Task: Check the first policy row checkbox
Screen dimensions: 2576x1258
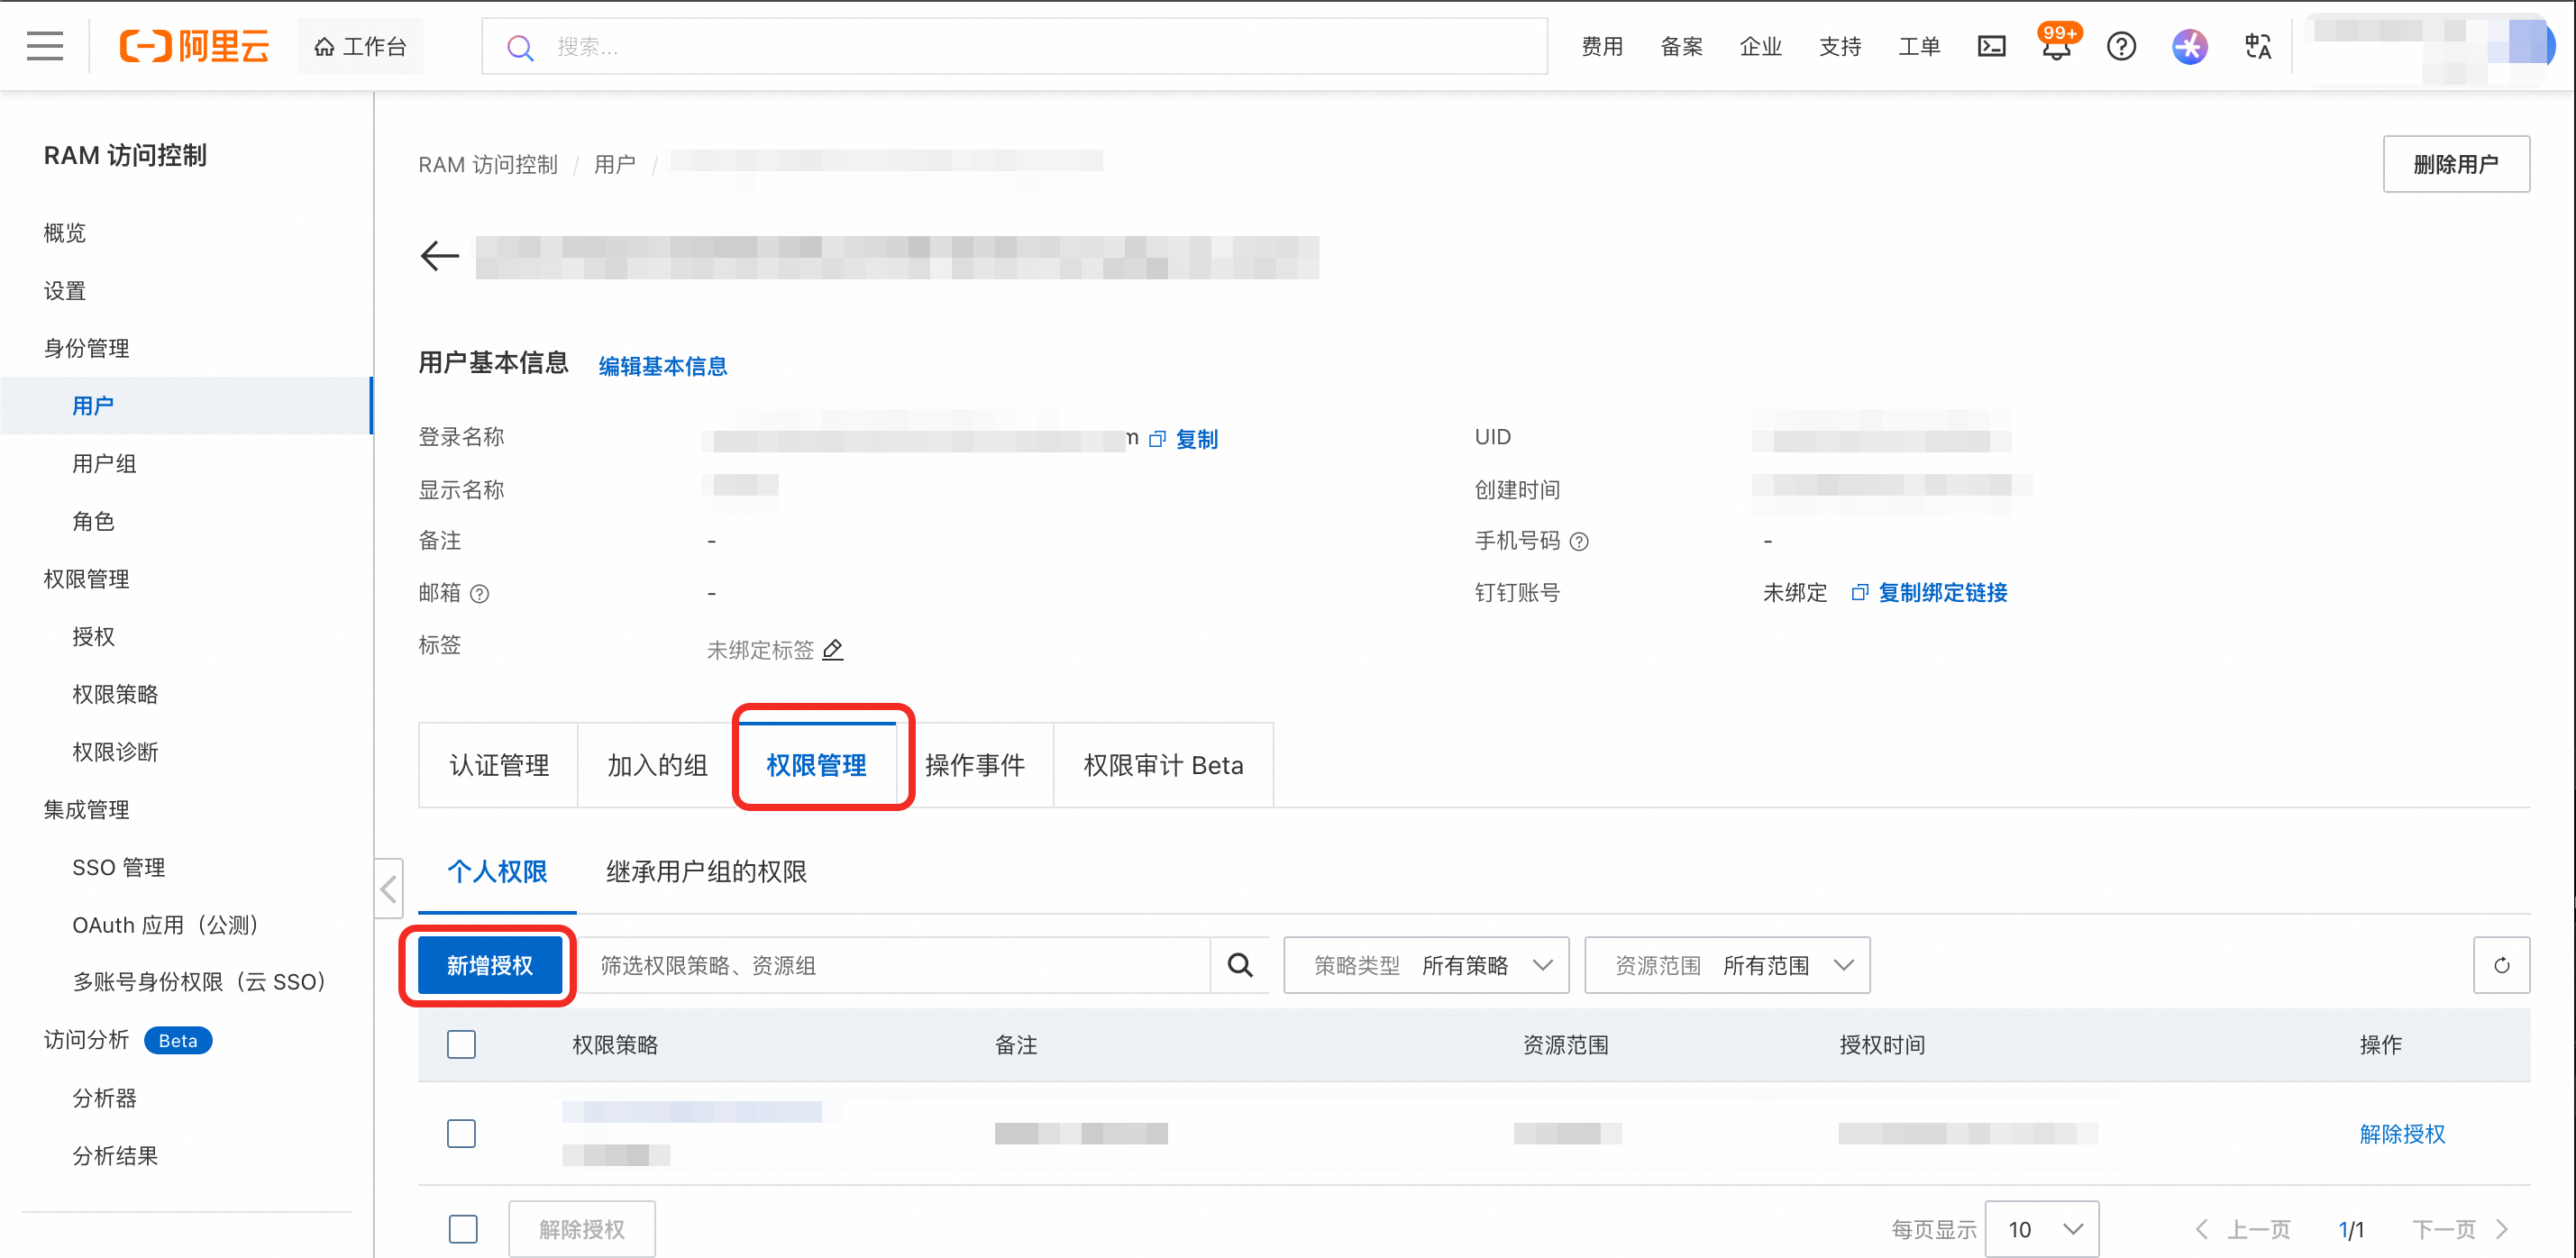Action: tap(461, 1133)
